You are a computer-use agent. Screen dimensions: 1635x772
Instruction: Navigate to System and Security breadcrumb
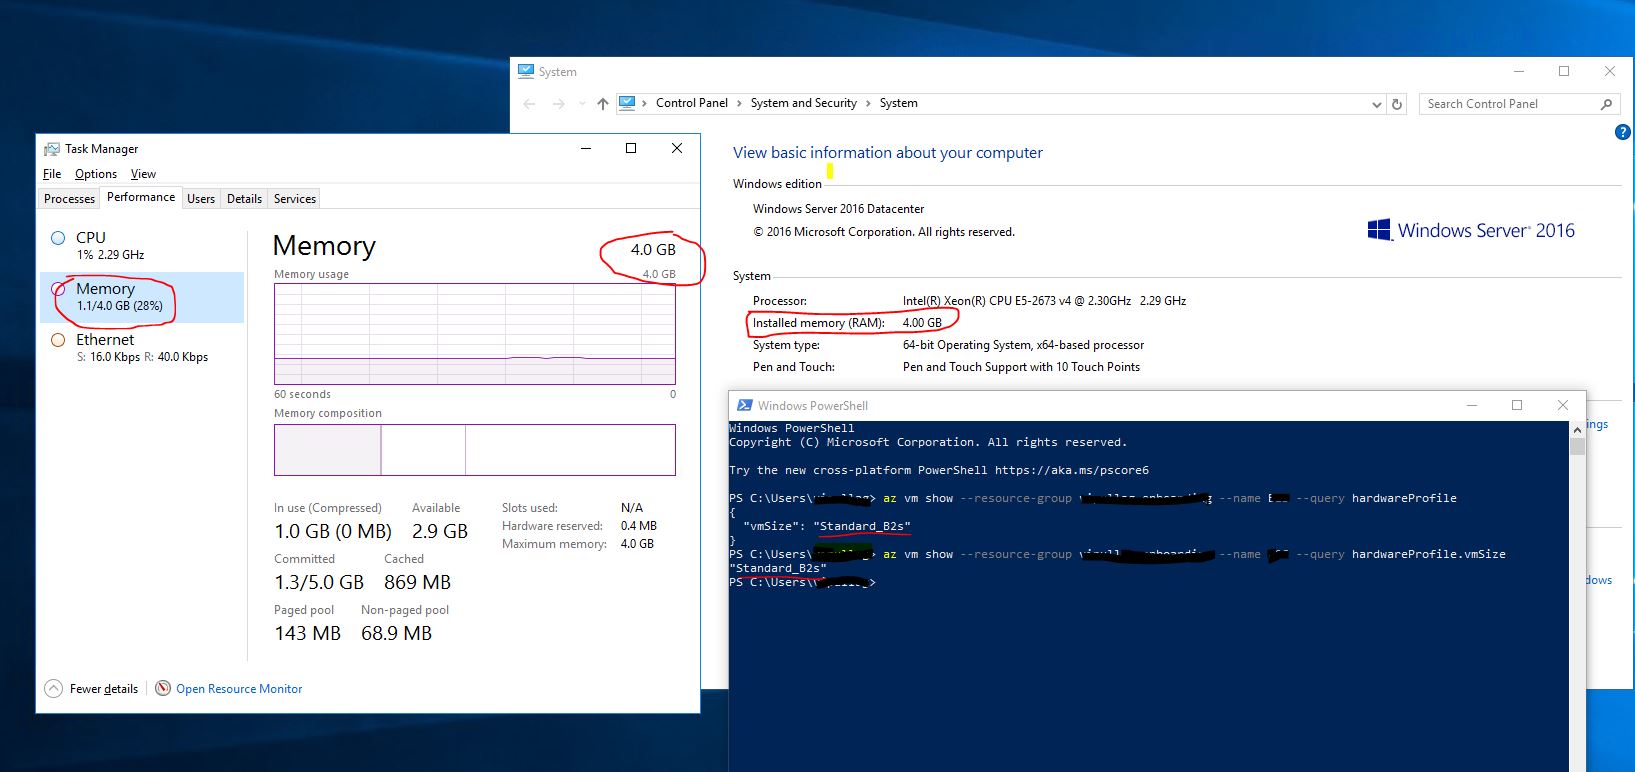804,103
